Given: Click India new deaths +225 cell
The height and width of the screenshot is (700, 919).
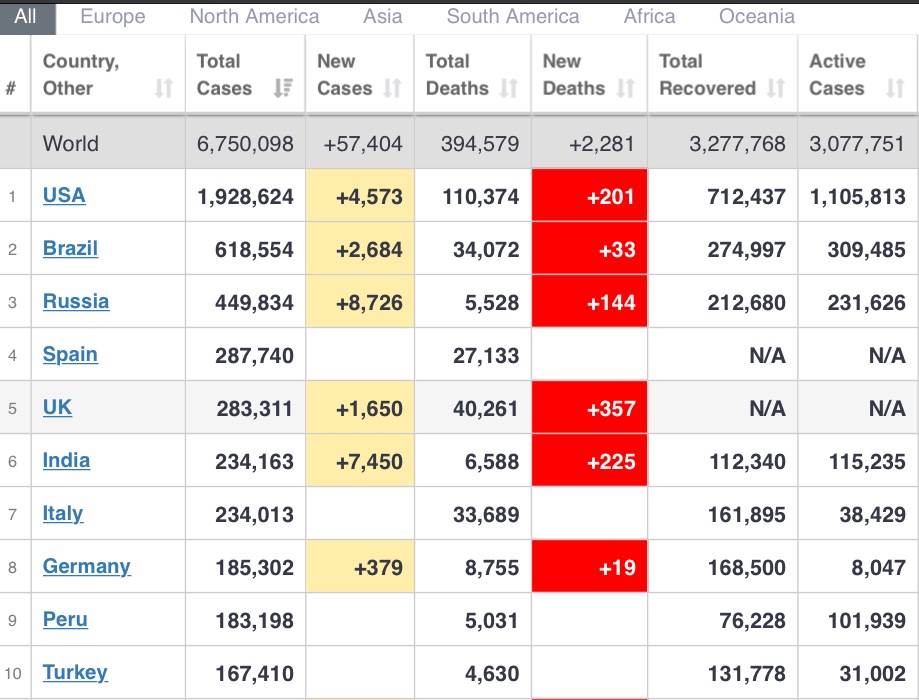Looking at the screenshot, I should pos(590,460).
